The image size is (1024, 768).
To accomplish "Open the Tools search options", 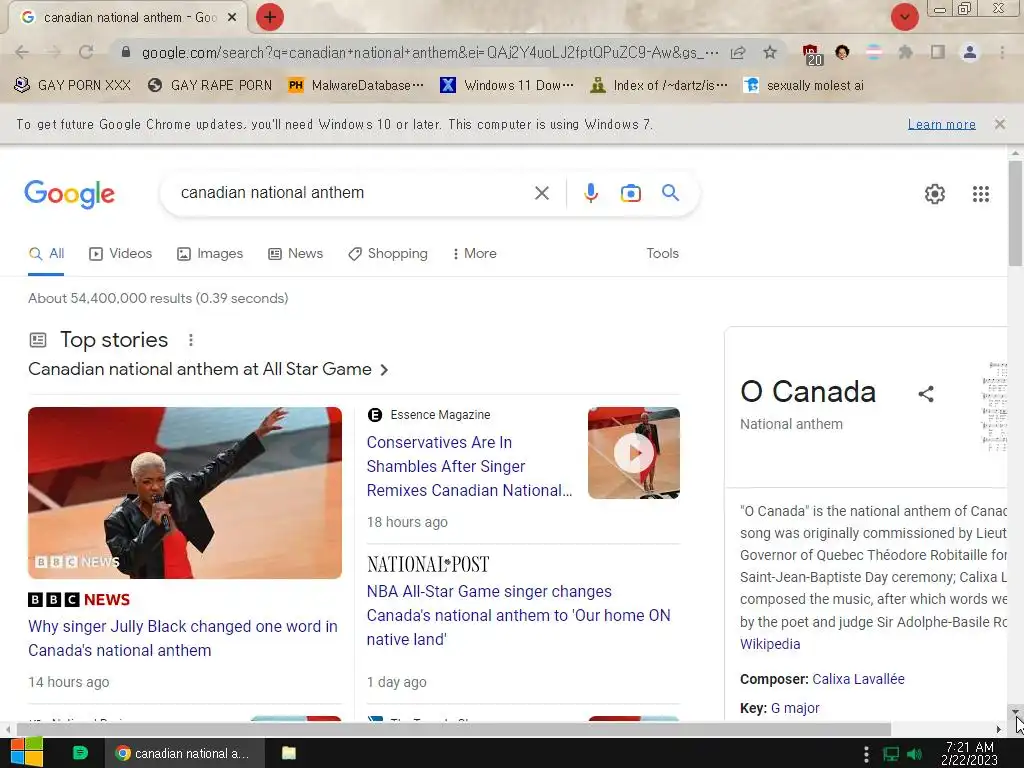I will click(x=662, y=253).
